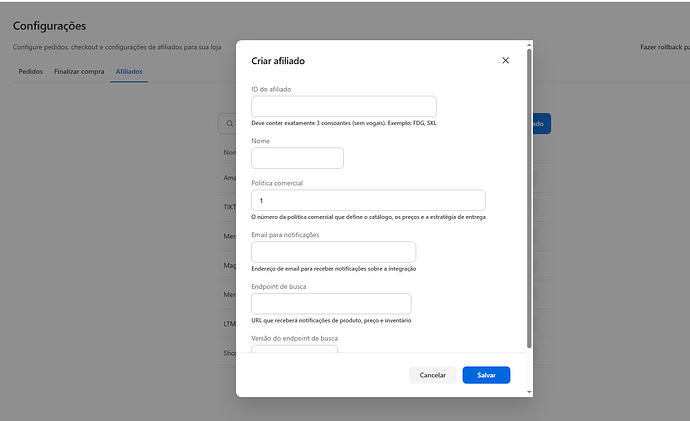This screenshot has width=690, height=421.
Task: Click the Email para notificações label
Action: (x=285, y=234)
